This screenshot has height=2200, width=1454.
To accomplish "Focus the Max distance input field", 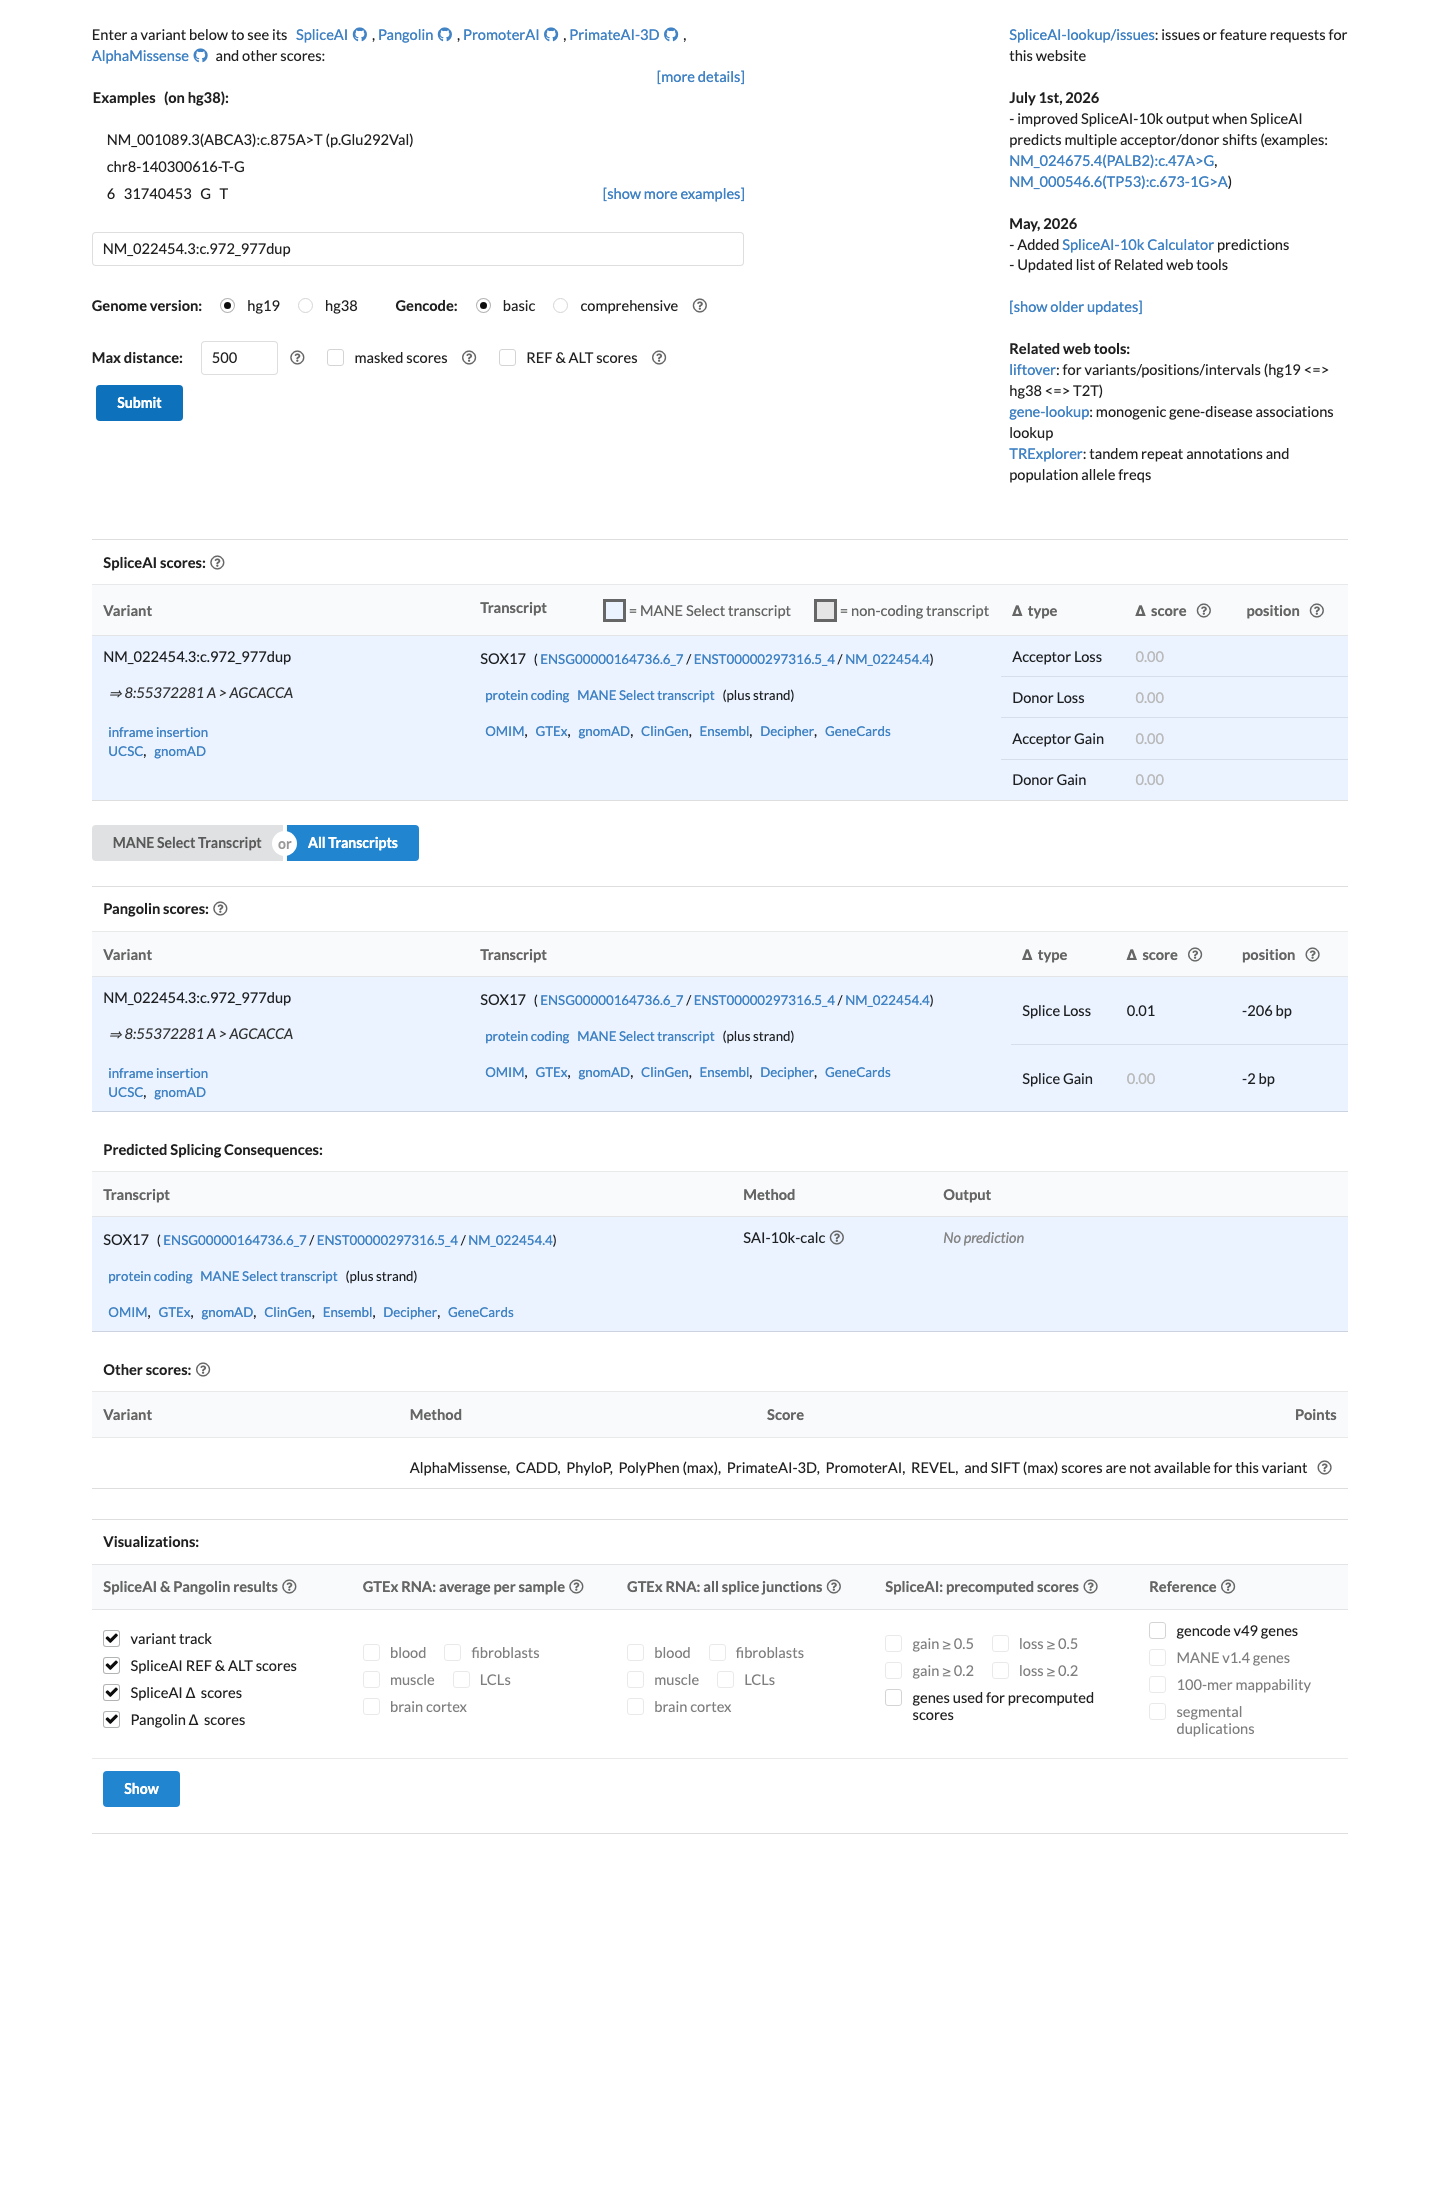I will point(239,358).
